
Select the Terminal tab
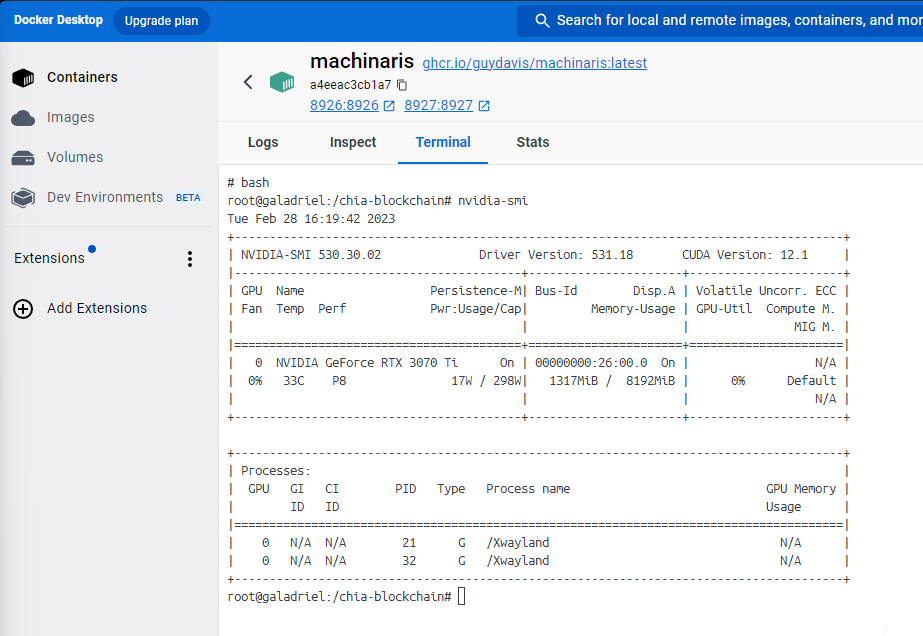tap(443, 143)
